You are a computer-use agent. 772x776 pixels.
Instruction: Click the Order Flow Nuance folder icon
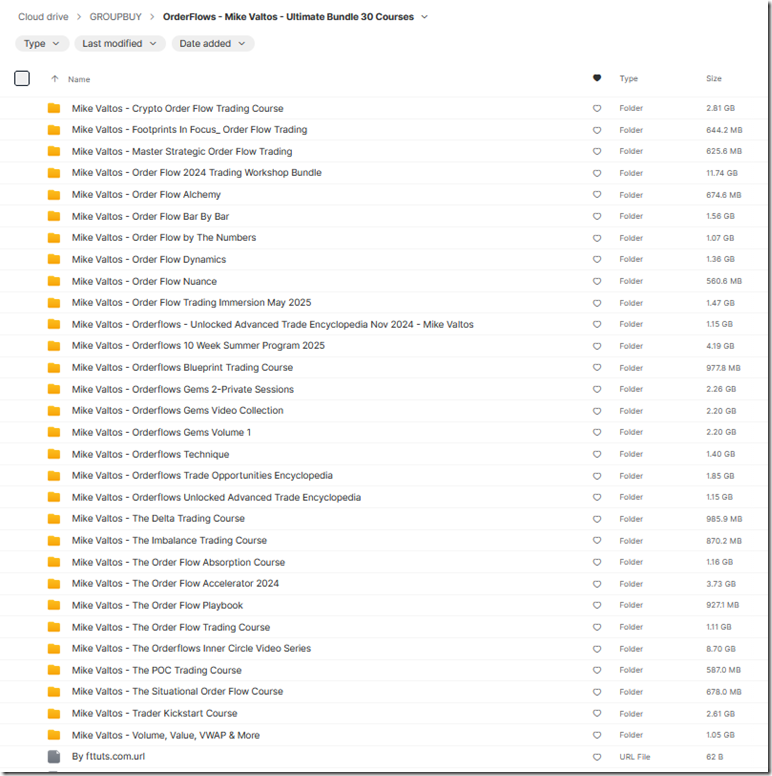pos(54,281)
